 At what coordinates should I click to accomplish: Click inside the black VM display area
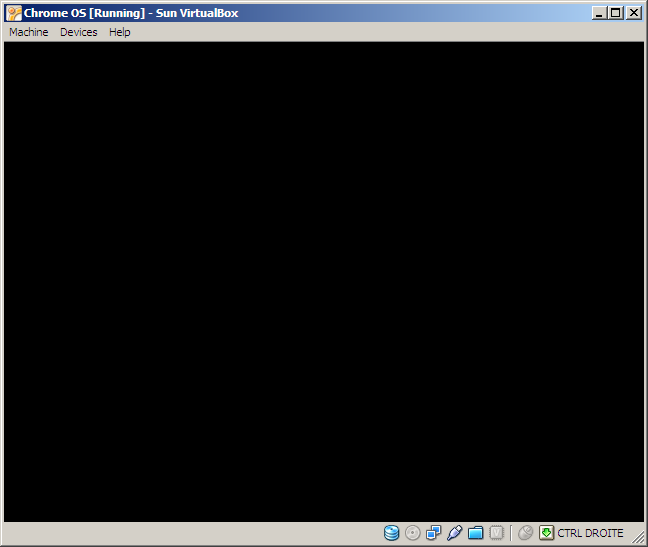(x=324, y=282)
